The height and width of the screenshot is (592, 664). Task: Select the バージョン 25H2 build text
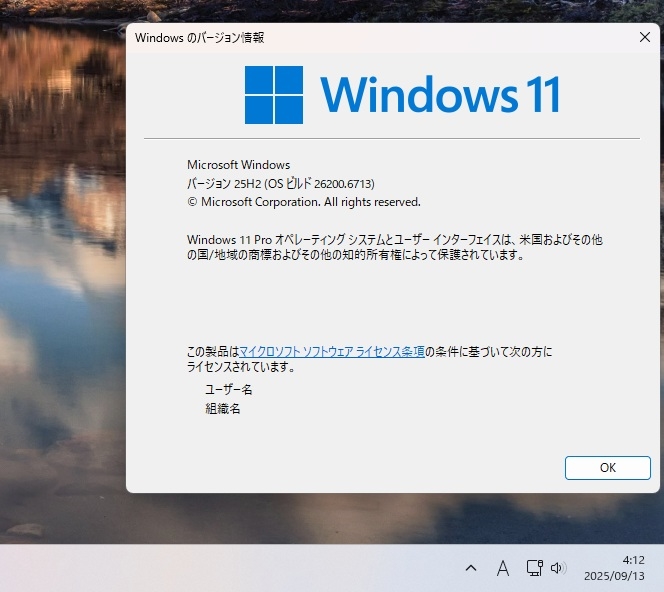click(281, 183)
